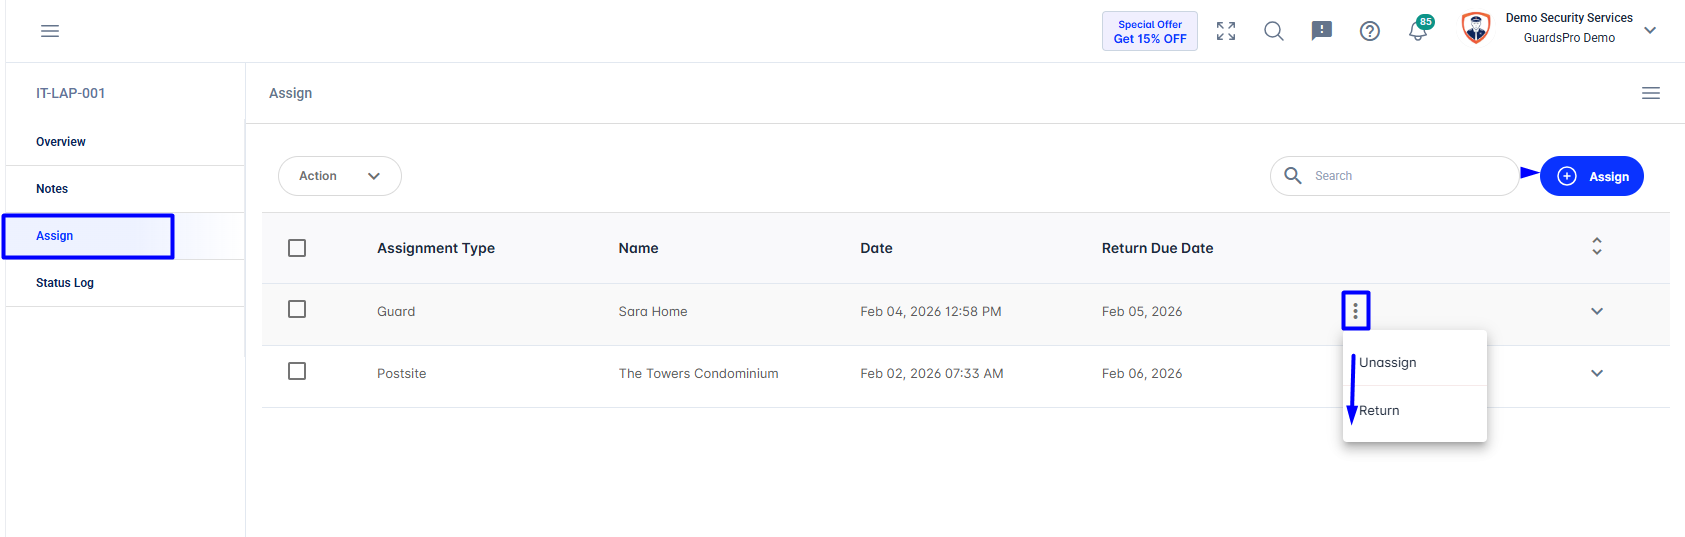Open the feedback message icon
The width and height of the screenshot is (1685, 537).
1322,31
